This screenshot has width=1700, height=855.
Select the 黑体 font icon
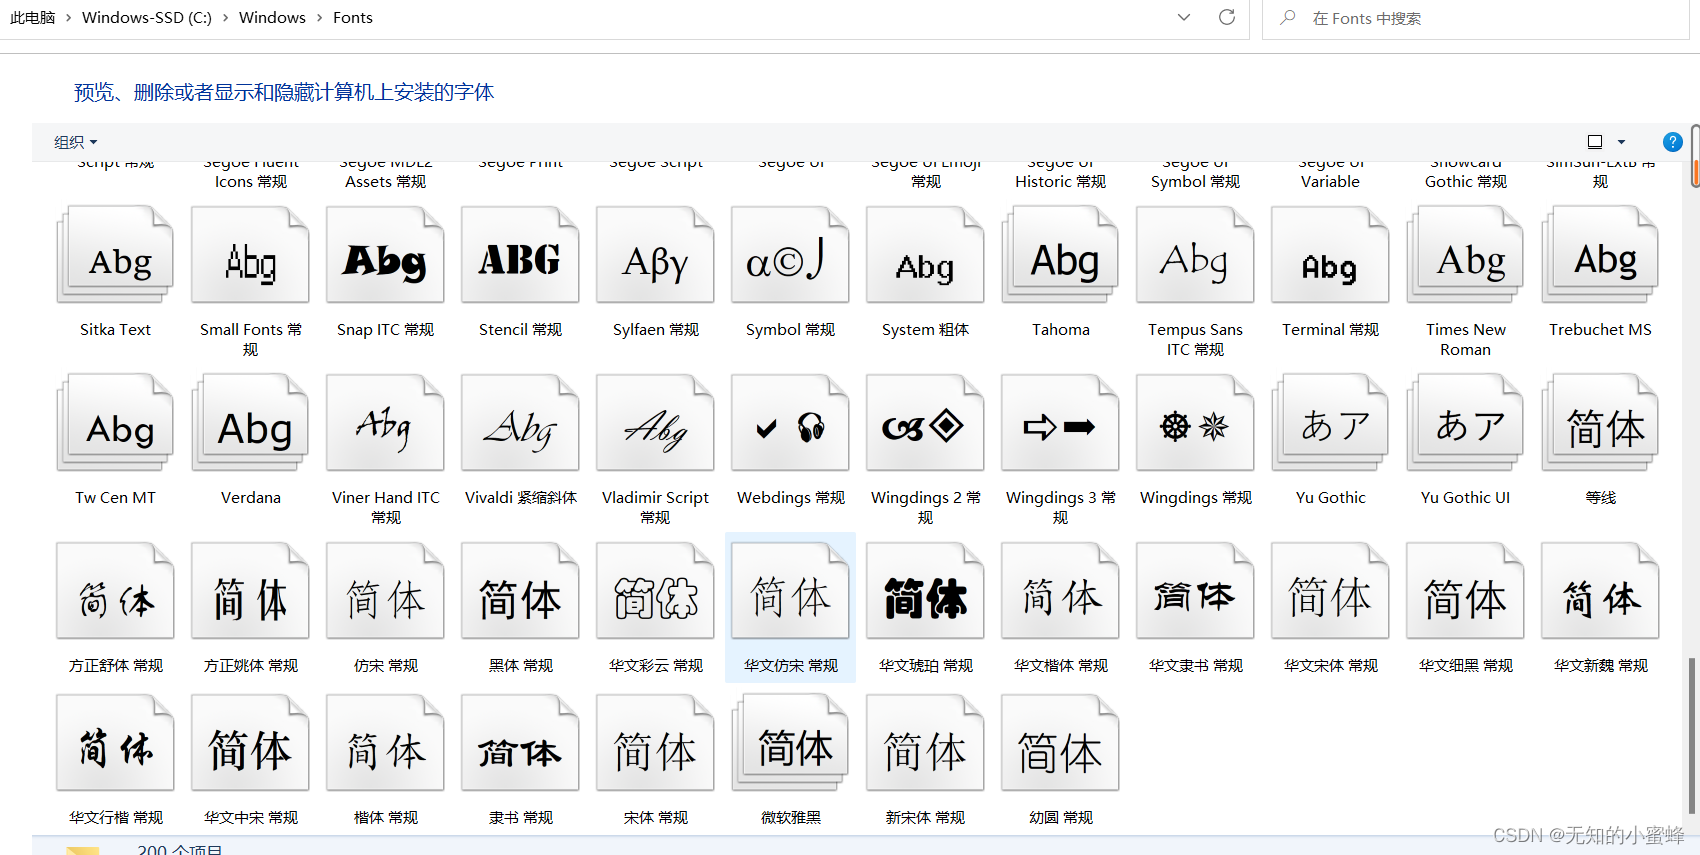(520, 591)
